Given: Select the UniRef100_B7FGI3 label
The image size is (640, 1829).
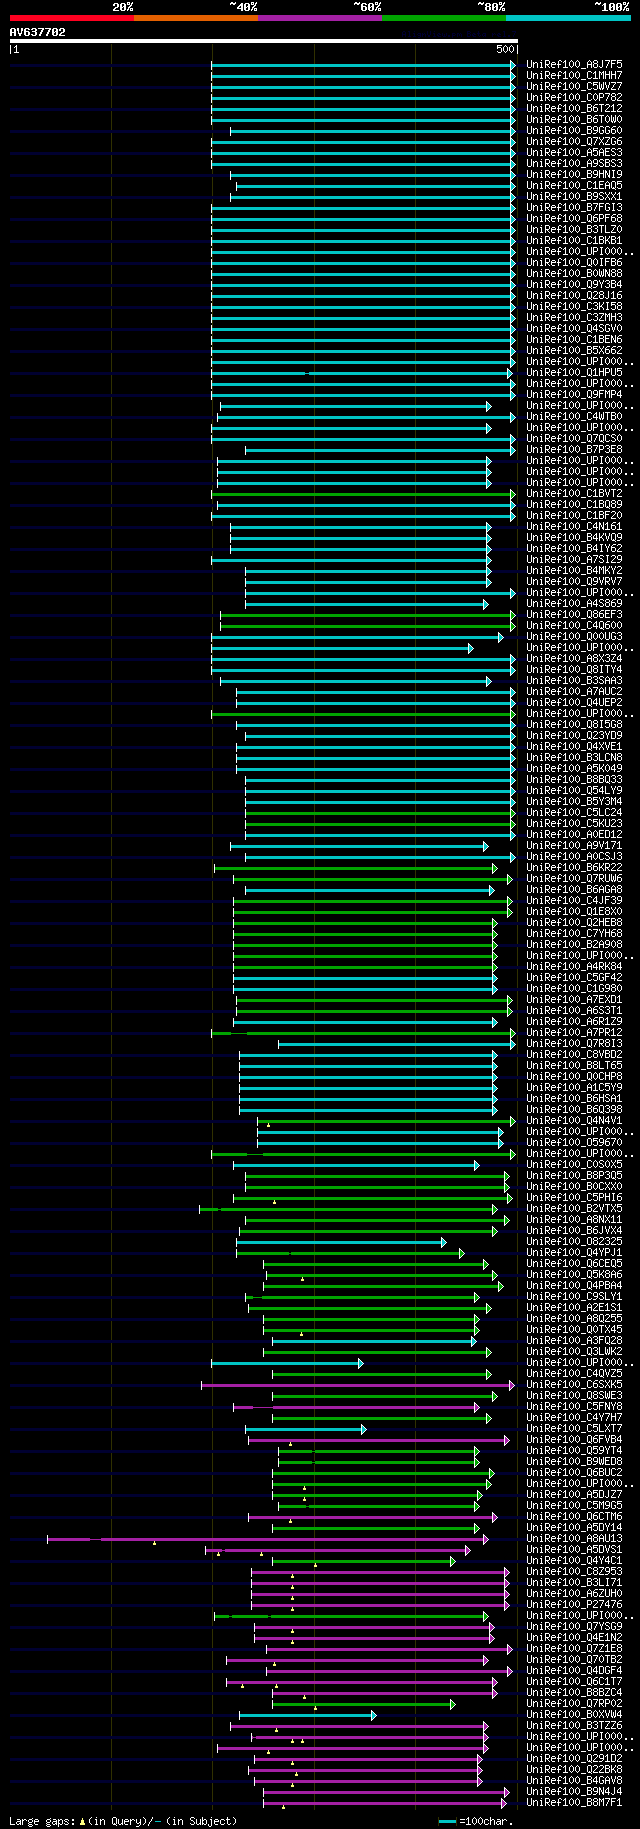Looking at the screenshot, I should 574,207.
